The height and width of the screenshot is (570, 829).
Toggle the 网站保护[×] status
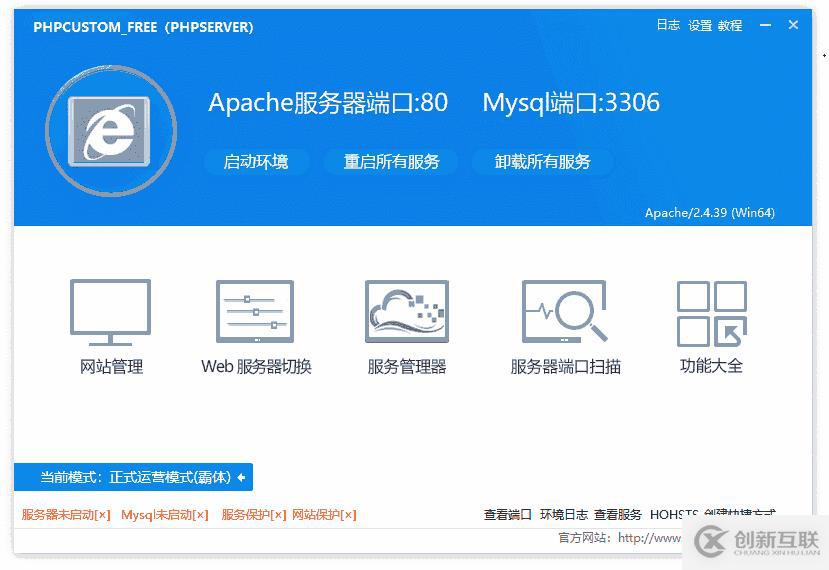[x=324, y=514]
